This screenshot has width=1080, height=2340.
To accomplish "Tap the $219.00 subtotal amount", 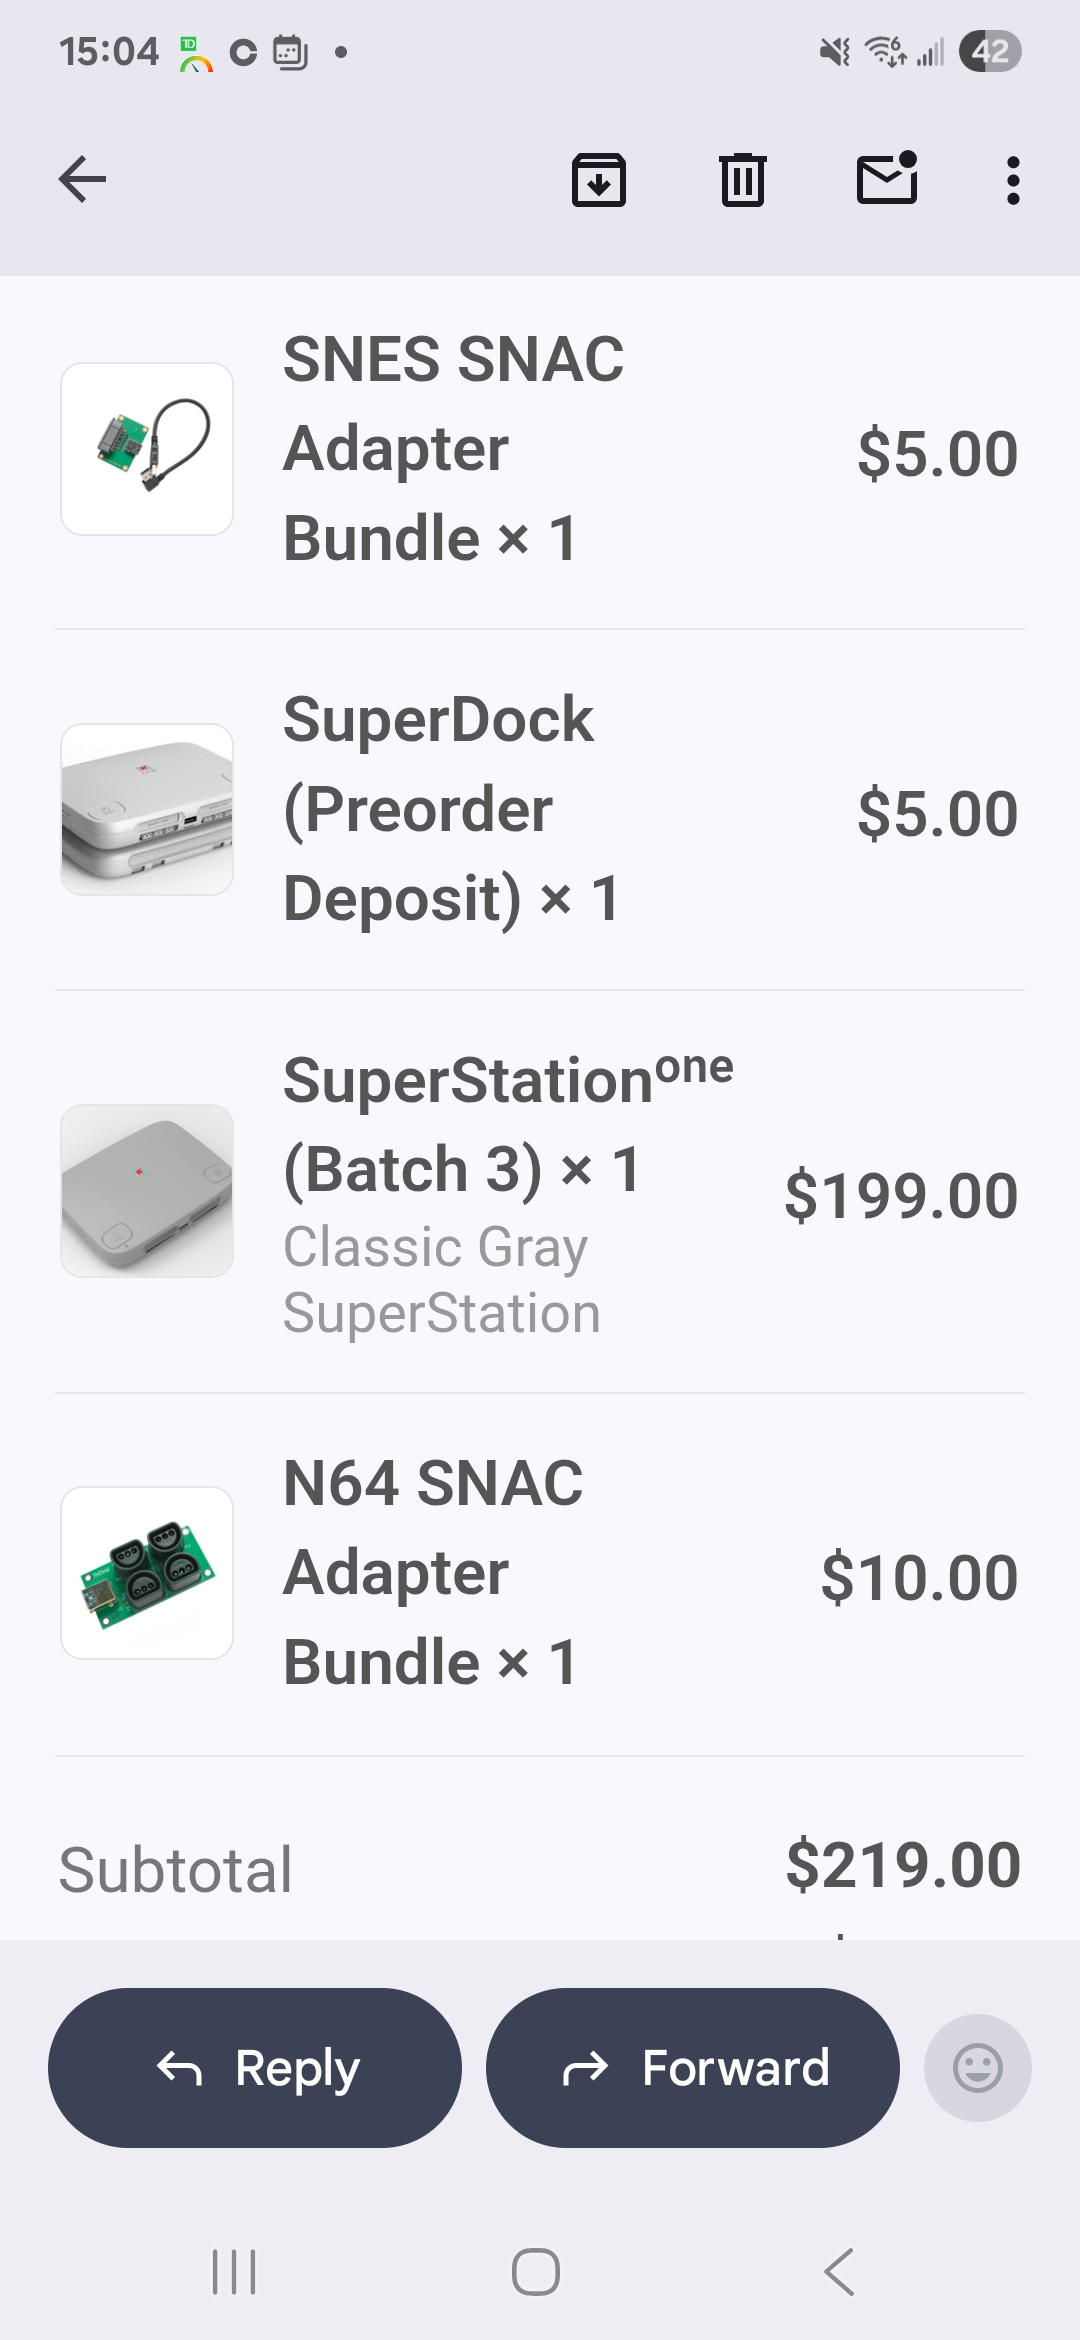I will 903,1865.
